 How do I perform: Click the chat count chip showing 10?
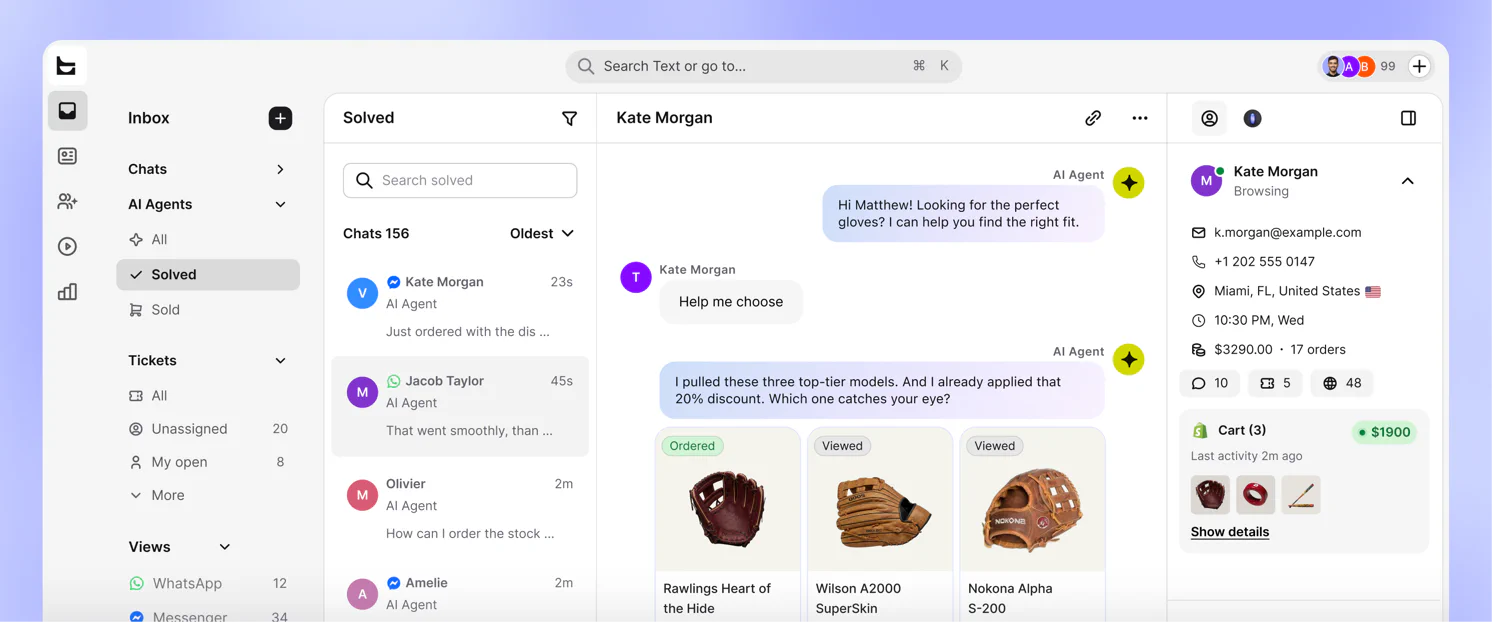tap(1210, 383)
